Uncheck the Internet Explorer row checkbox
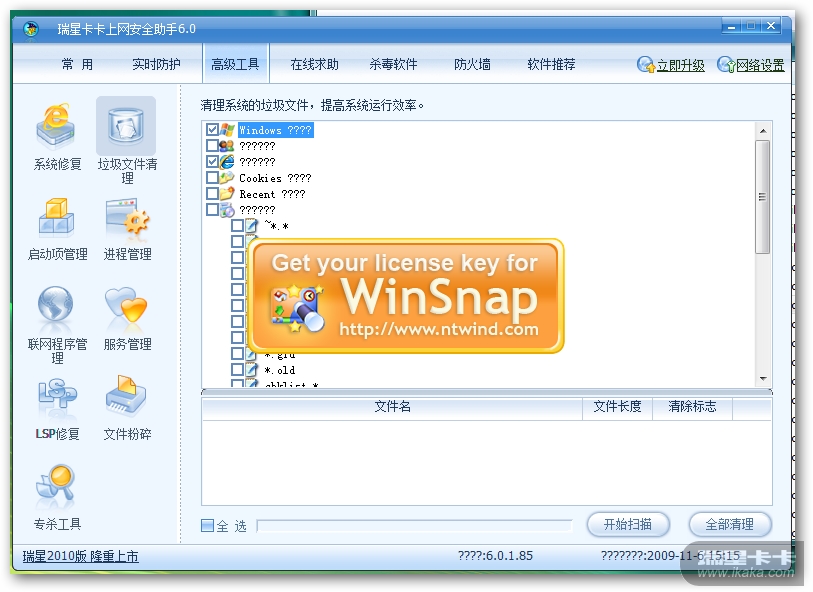Viewport: 813px width, 592px height. (x=212, y=162)
